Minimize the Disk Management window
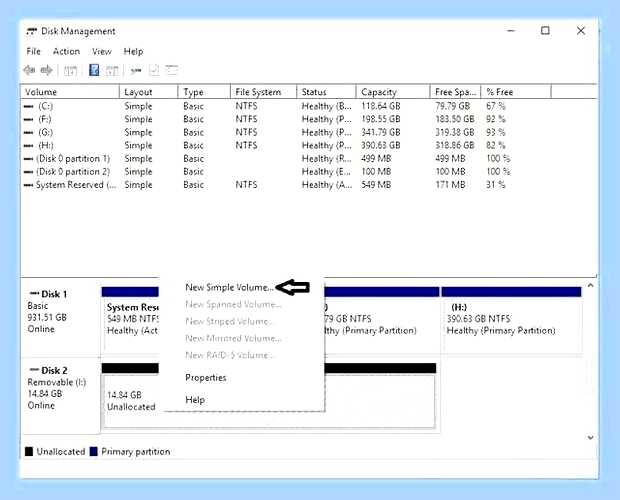The width and height of the screenshot is (620, 500). [x=511, y=30]
